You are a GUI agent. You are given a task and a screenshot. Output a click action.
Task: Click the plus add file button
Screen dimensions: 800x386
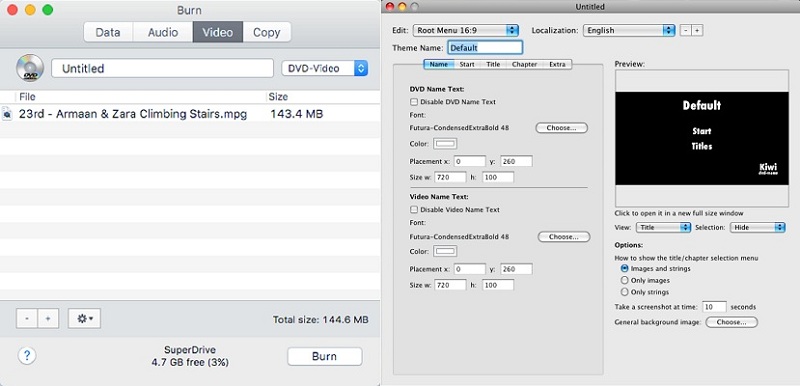click(48, 318)
